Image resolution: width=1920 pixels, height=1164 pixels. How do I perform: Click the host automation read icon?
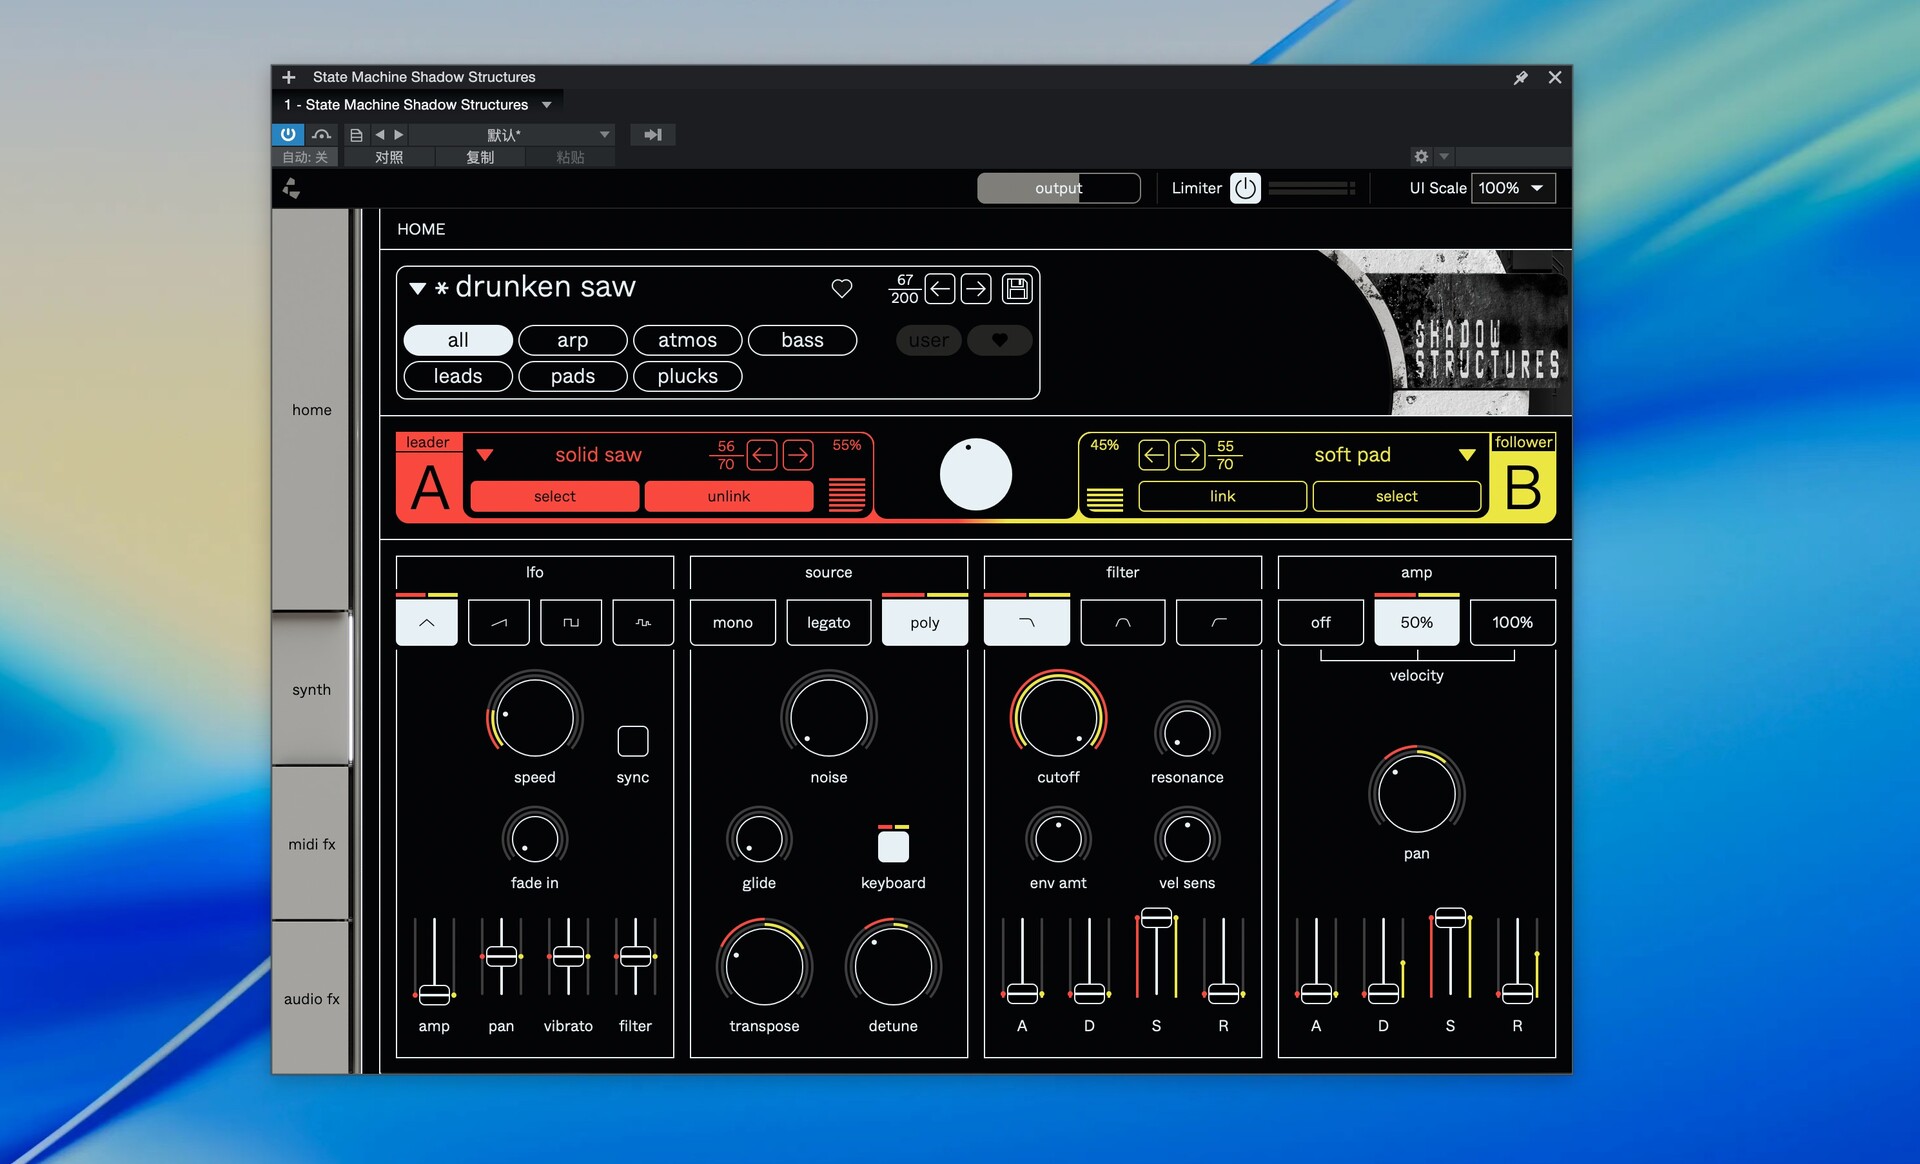tap(321, 134)
